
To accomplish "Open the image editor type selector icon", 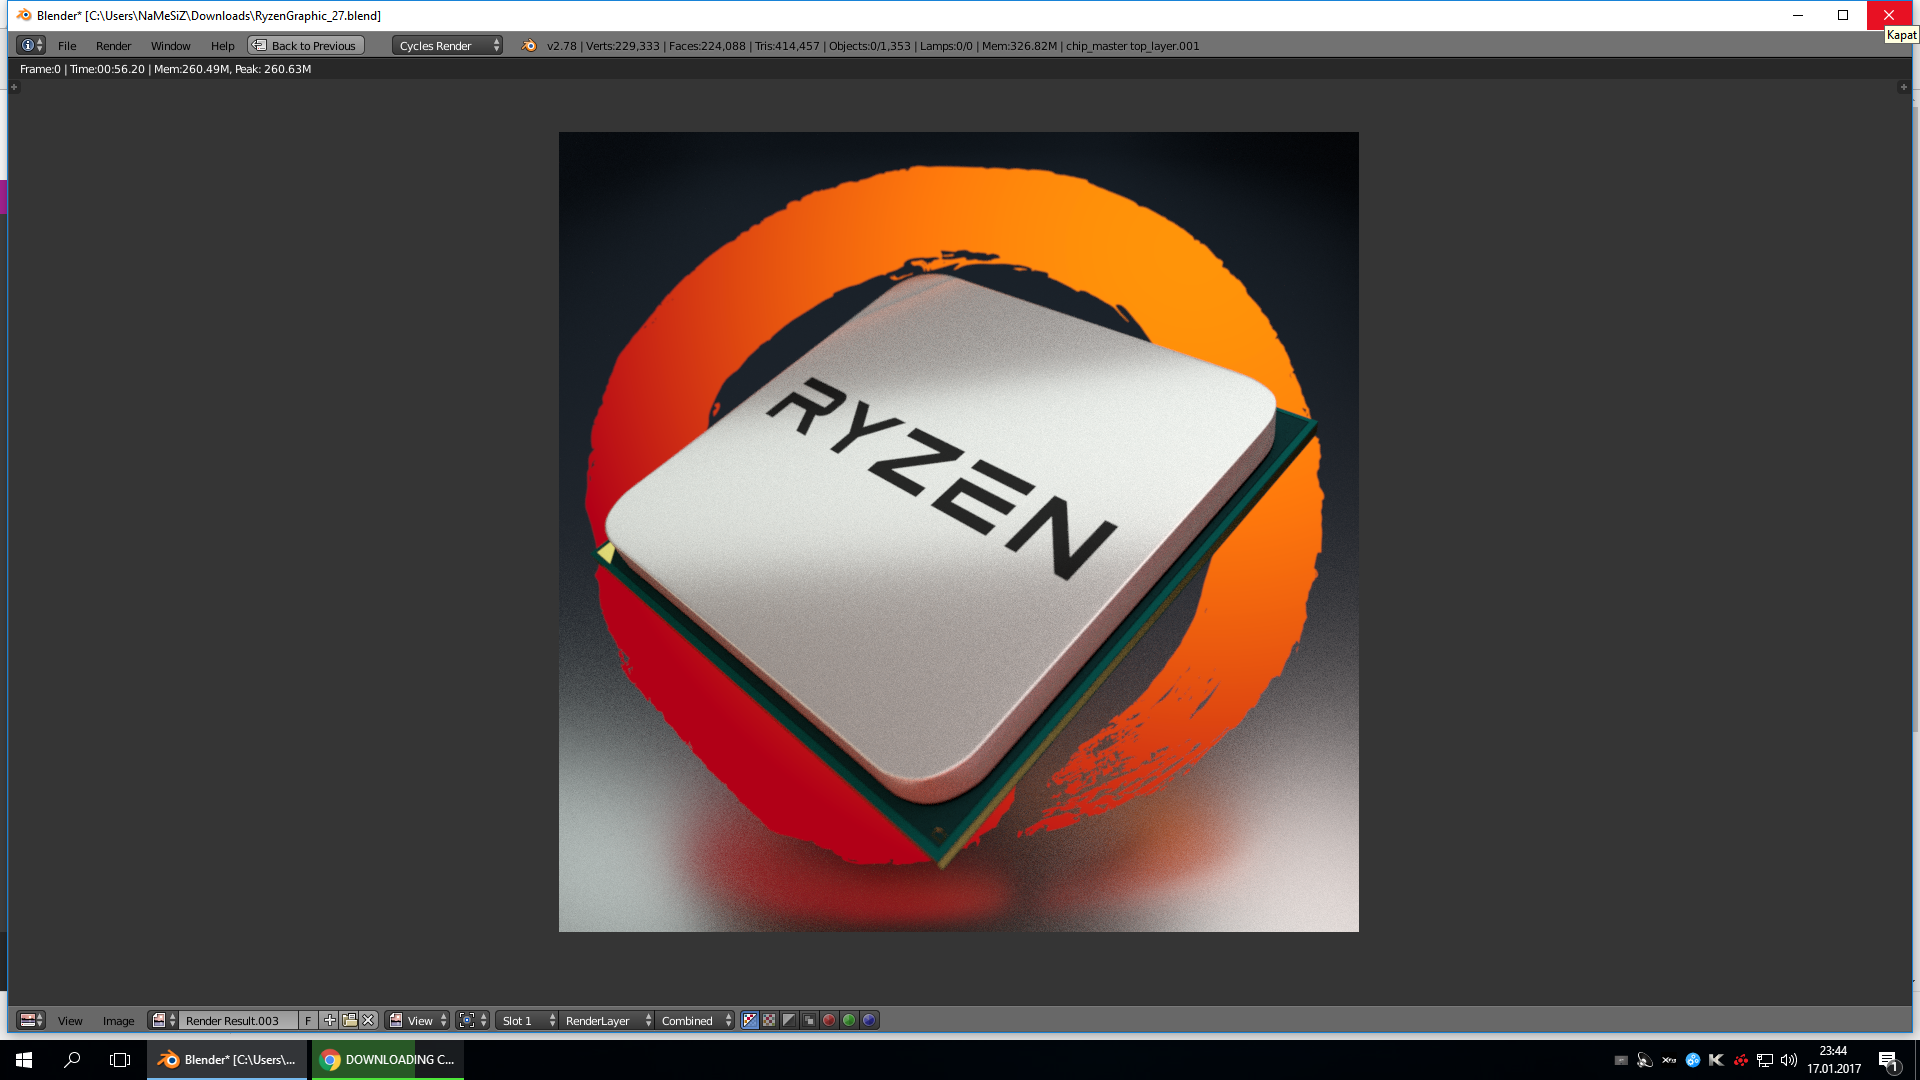I will pyautogui.click(x=31, y=1020).
